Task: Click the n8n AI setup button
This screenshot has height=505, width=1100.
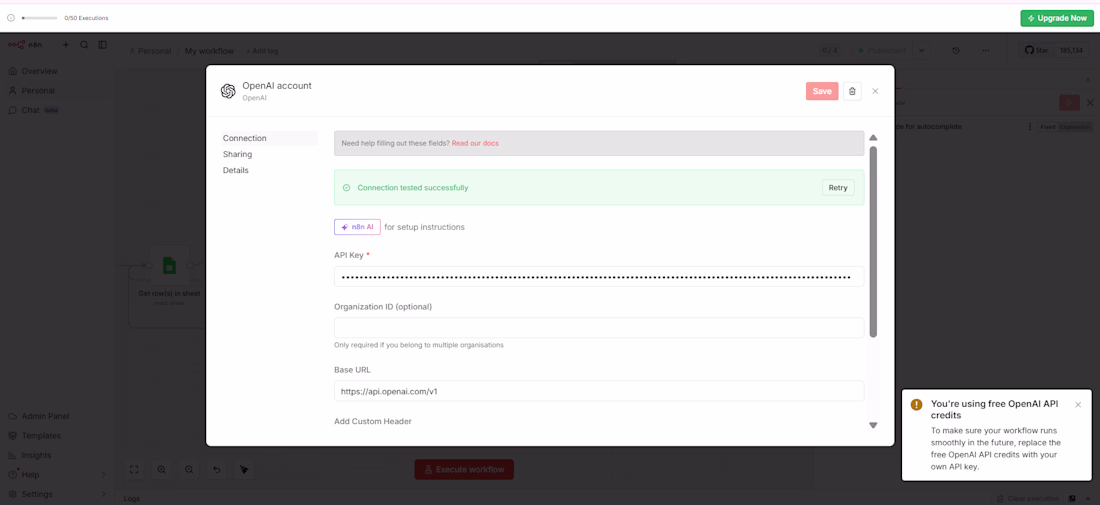Action: tap(358, 227)
